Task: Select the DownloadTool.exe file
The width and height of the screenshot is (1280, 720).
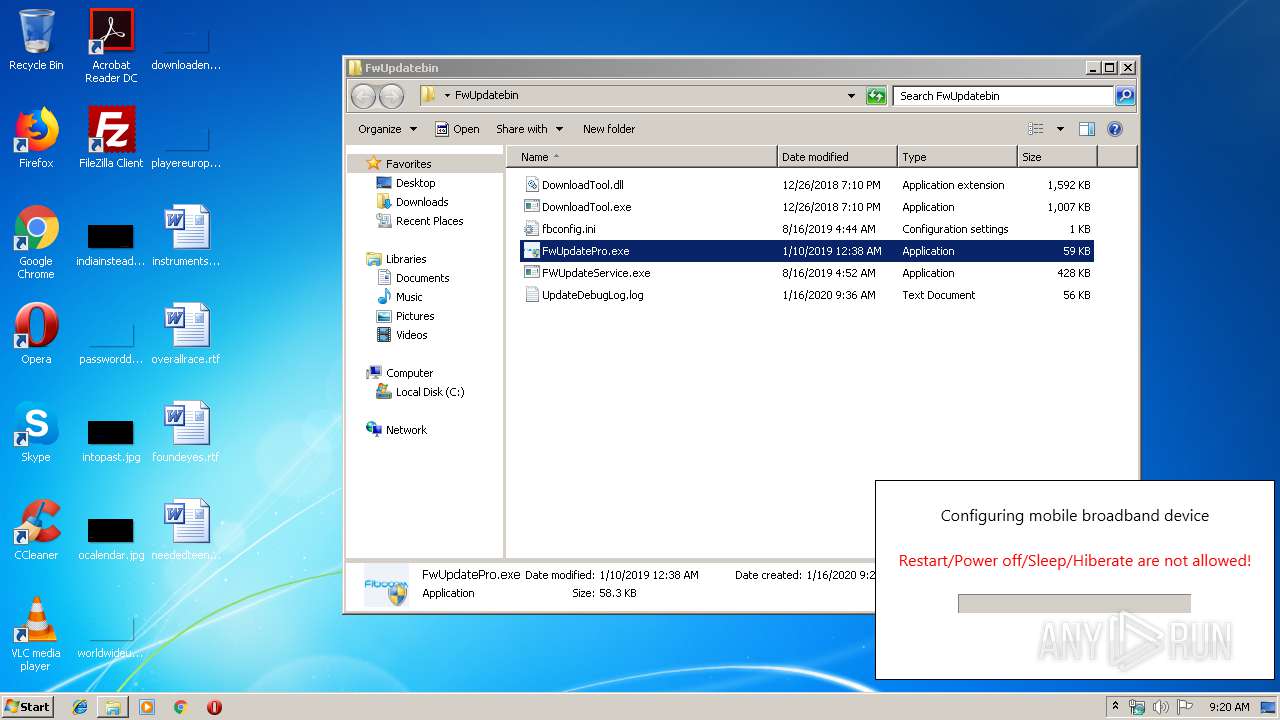Action: pyautogui.click(x=807, y=207)
